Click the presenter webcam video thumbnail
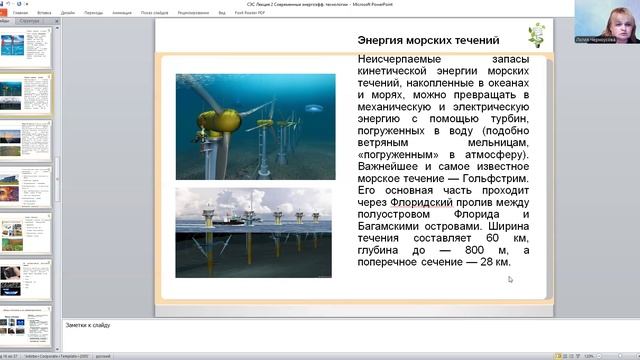This screenshot has width=640, height=360. 607,22
